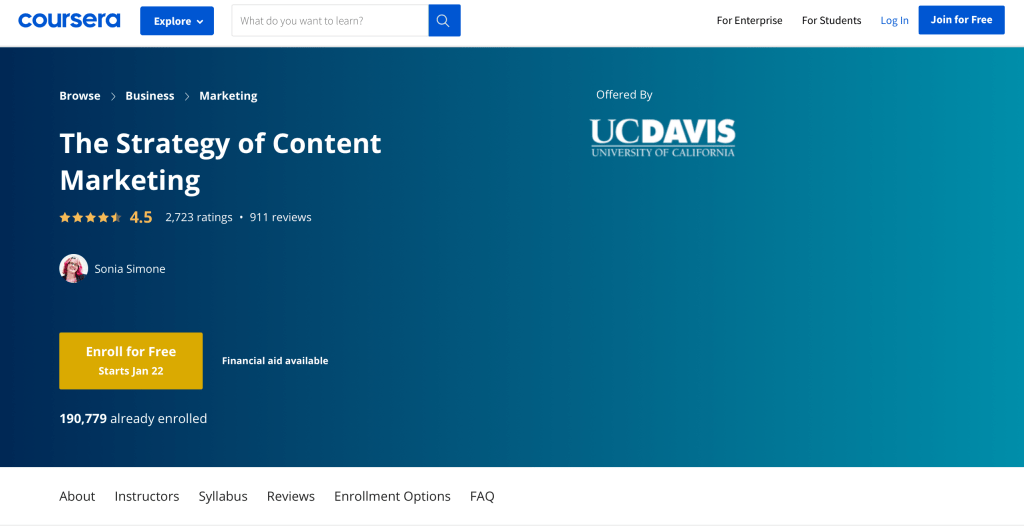Open the For Students link

831,20
